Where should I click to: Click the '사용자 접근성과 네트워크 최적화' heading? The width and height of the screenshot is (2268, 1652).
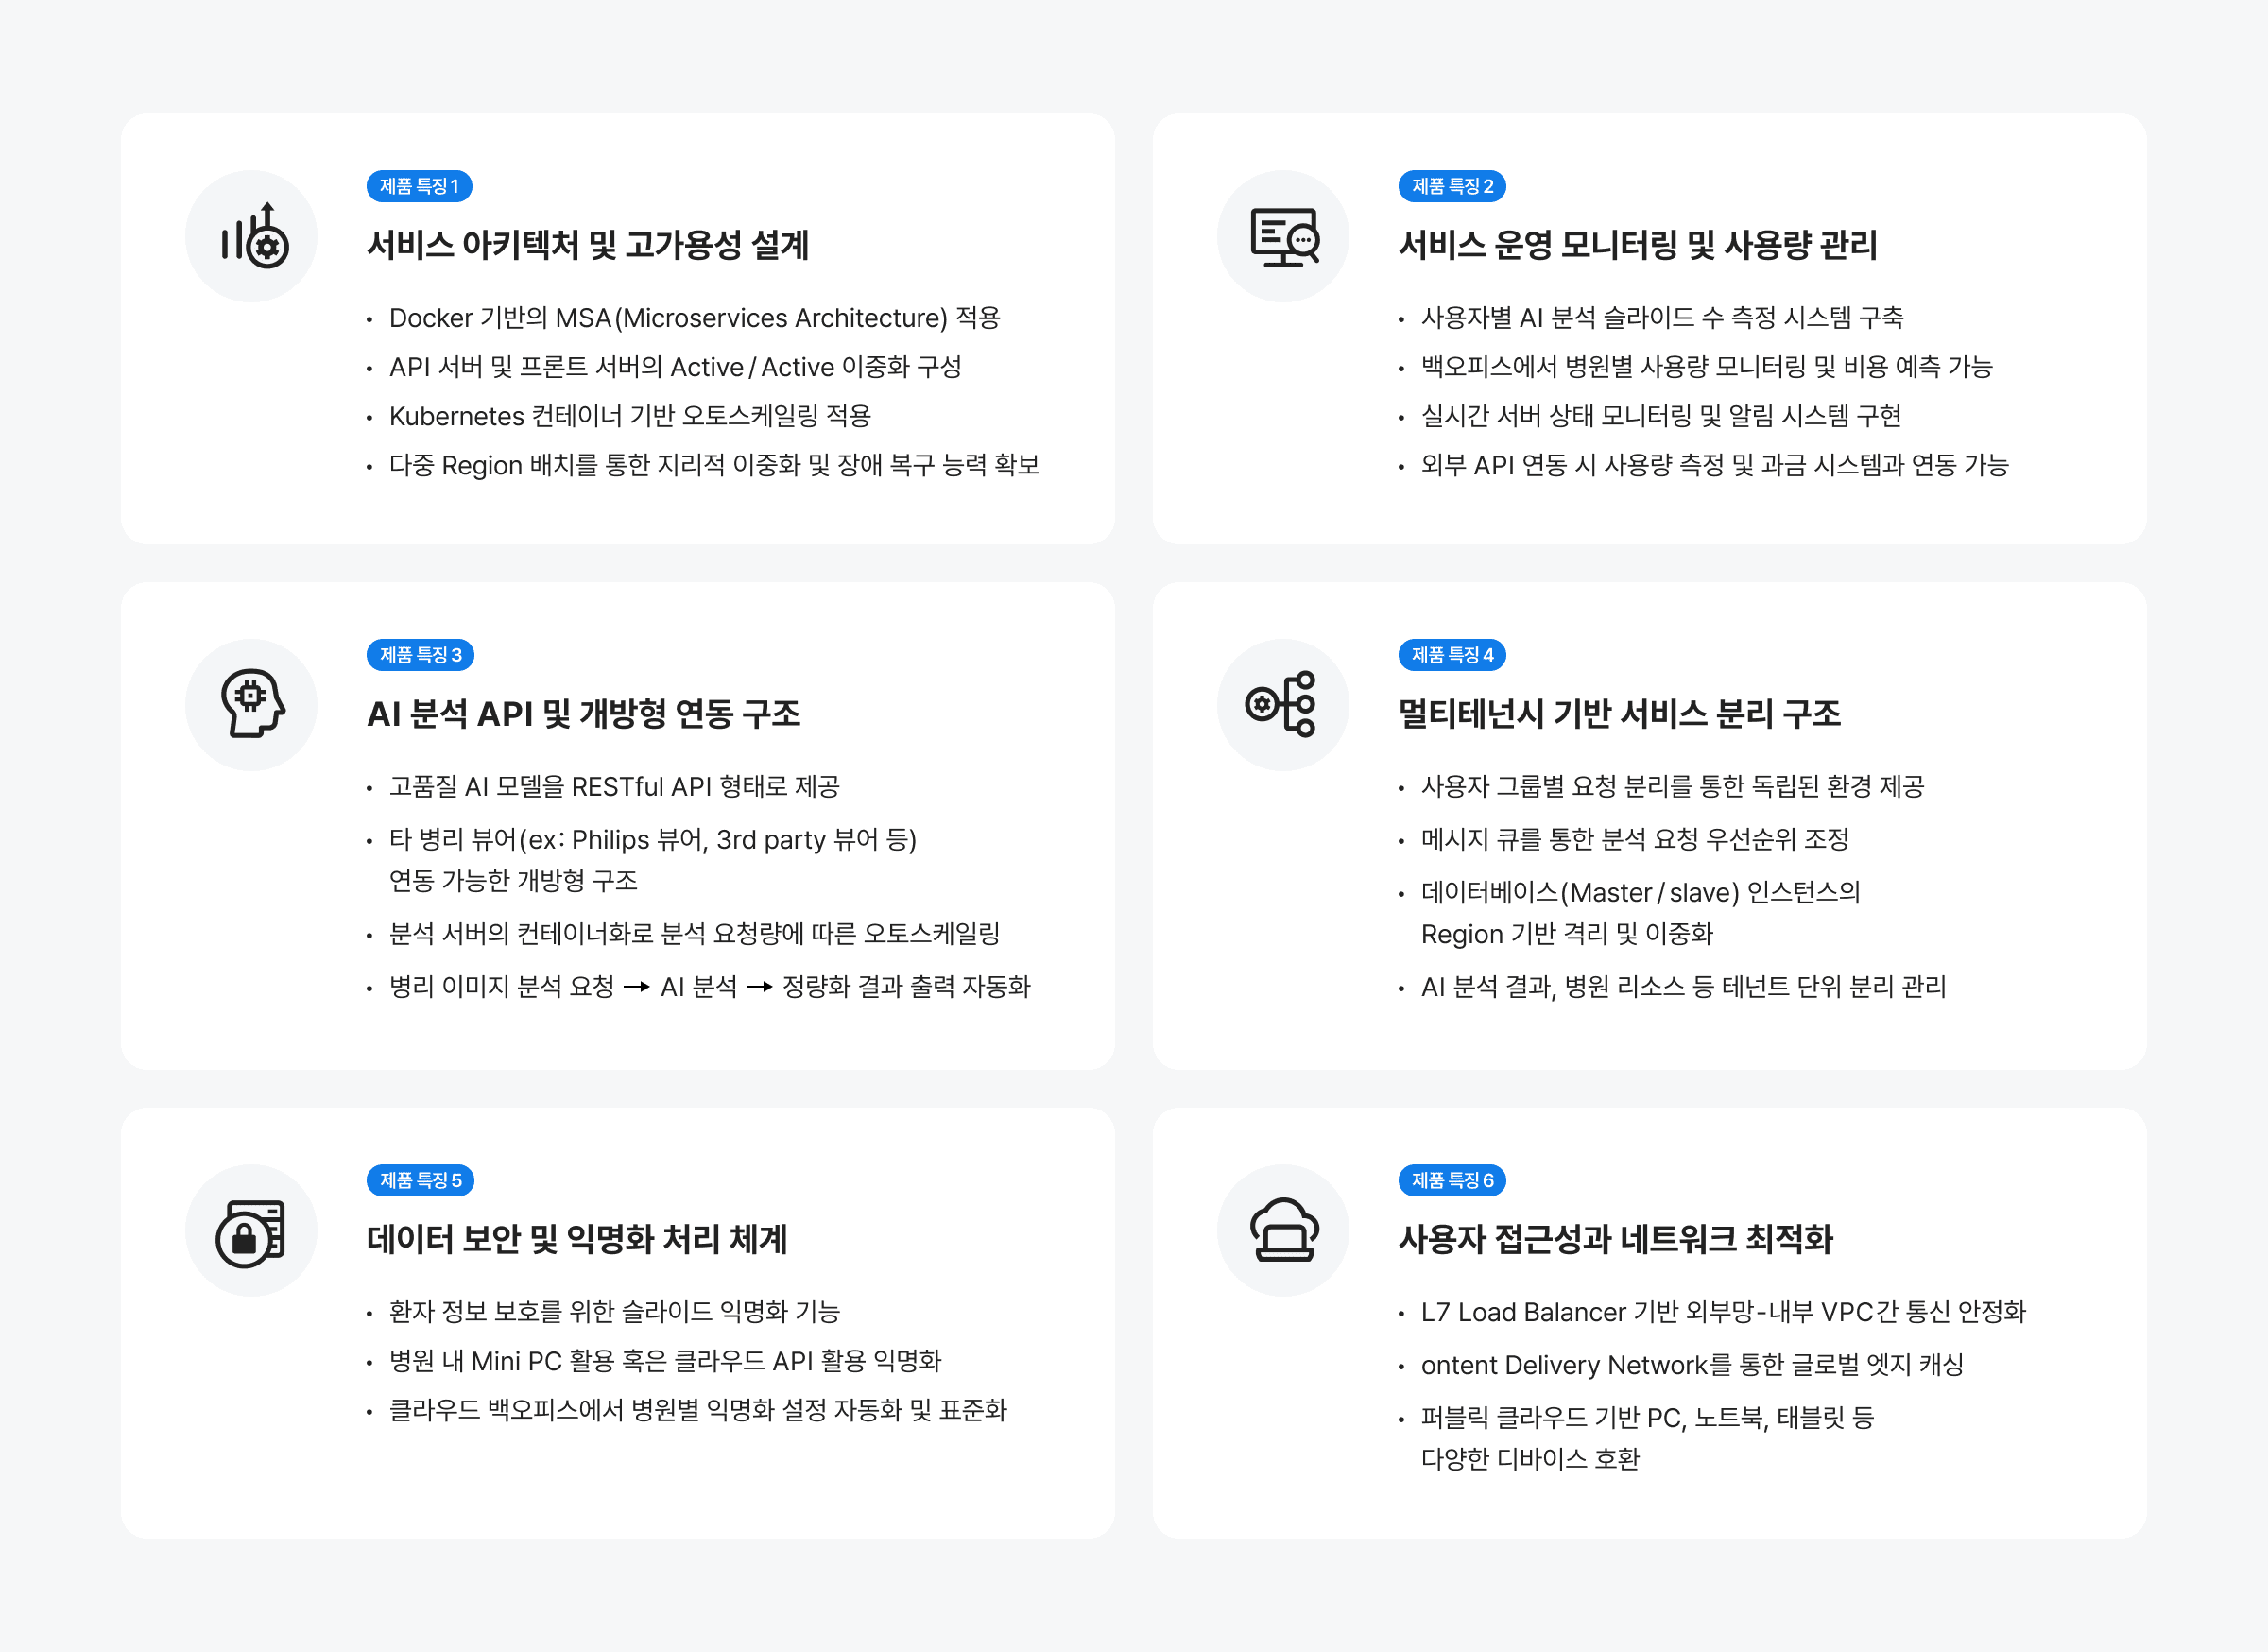(1615, 1240)
